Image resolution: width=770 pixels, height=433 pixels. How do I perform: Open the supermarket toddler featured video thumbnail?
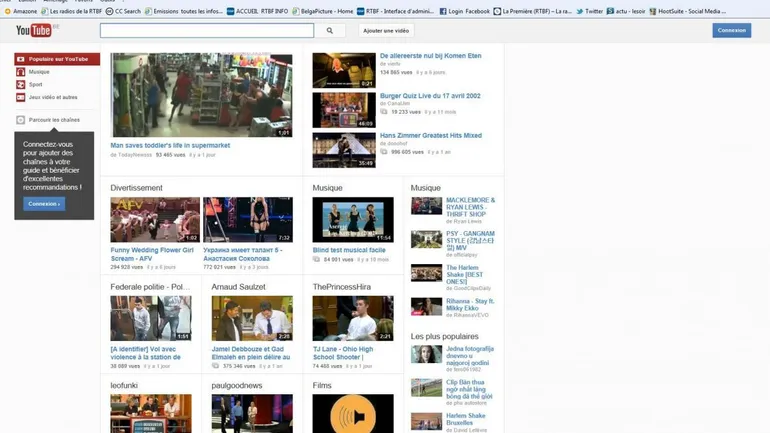click(x=201, y=95)
